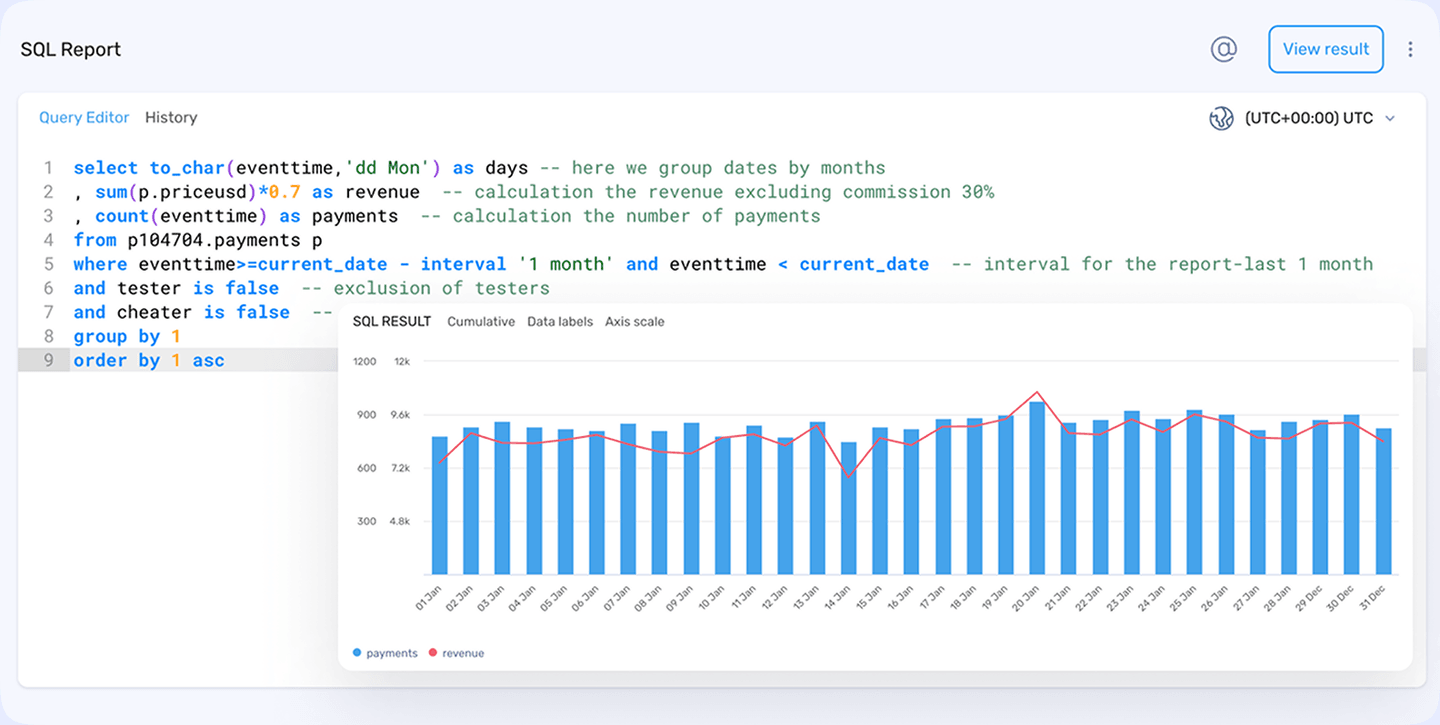
Task: Click line number 1 in the gutter
Action: click(x=47, y=168)
